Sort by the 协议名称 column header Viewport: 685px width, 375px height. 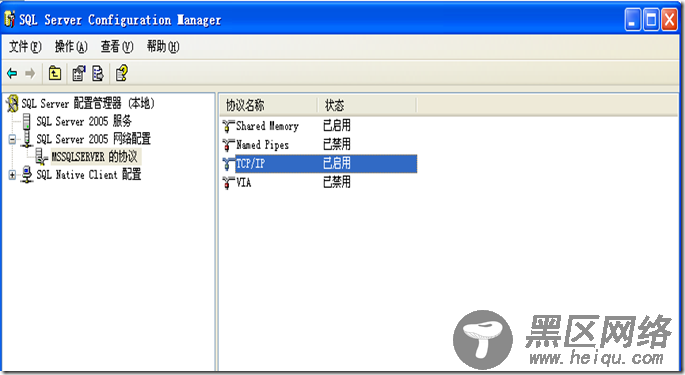[268, 105]
